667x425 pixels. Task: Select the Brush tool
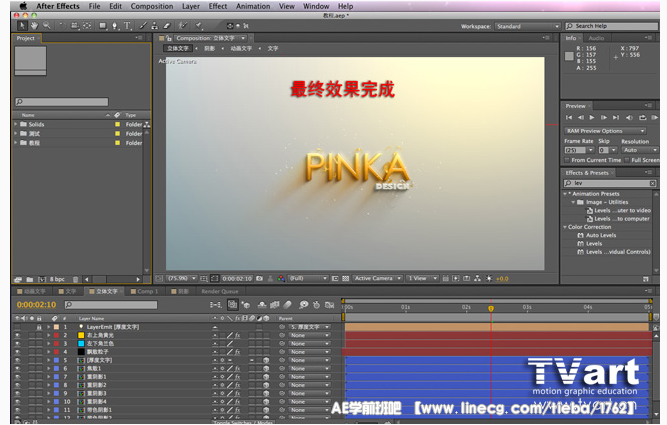(x=143, y=26)
